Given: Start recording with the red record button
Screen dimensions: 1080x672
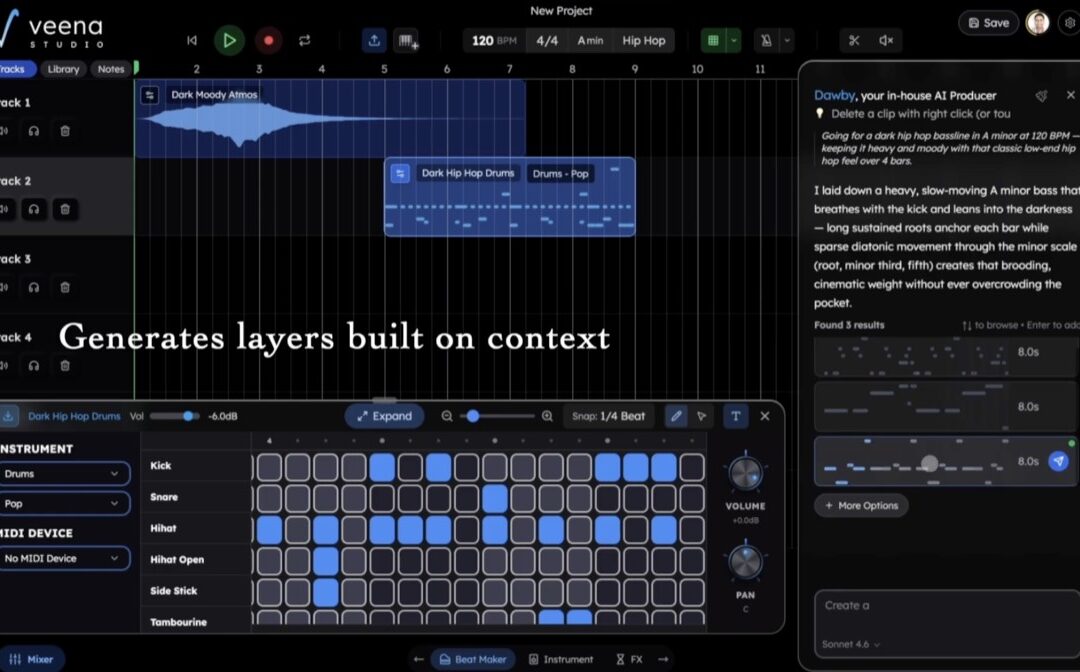Looking at the screenshot, I should 269,41.
